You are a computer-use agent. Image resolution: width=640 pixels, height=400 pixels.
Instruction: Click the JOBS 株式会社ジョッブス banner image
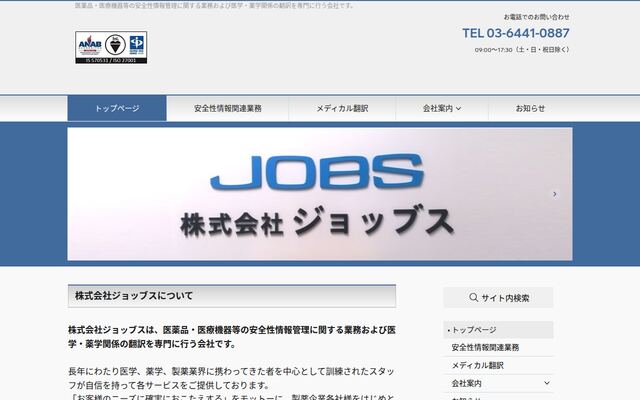(320, 194)
